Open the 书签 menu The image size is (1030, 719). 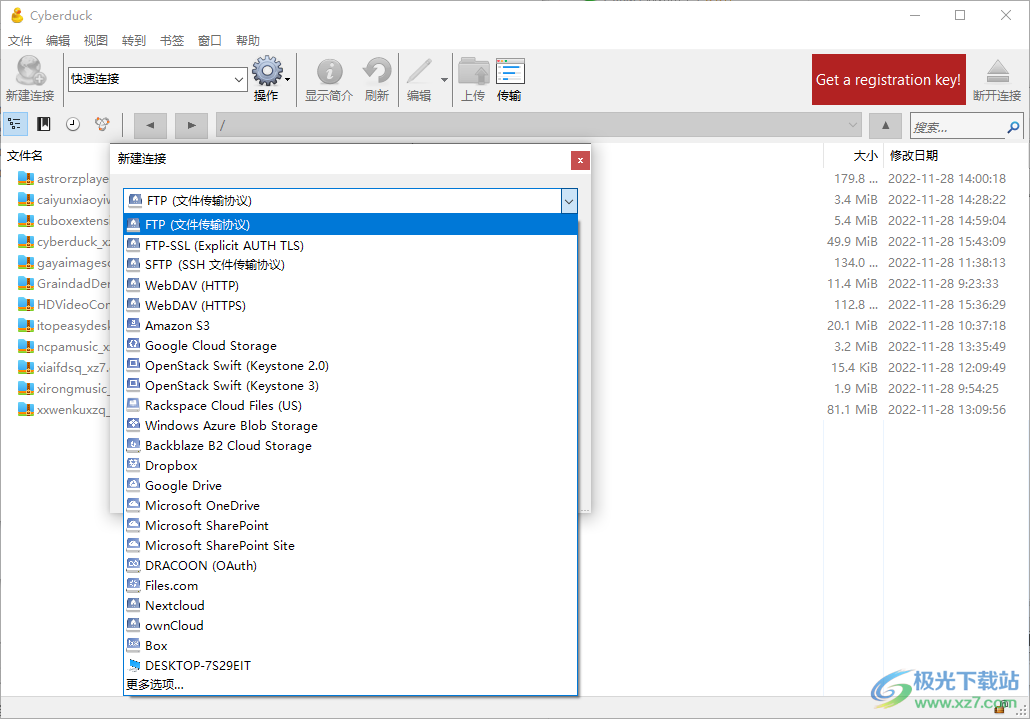point(170,40)
